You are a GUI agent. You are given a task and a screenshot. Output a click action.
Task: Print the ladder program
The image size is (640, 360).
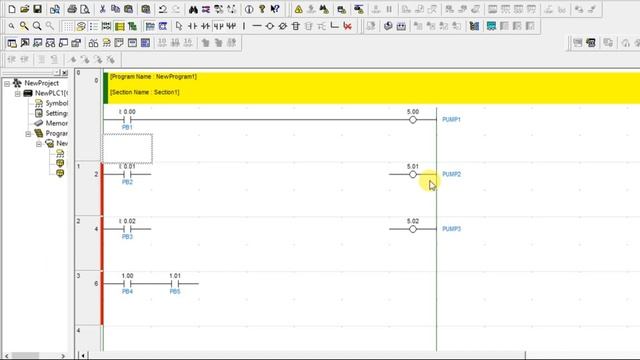coord(72,9)
